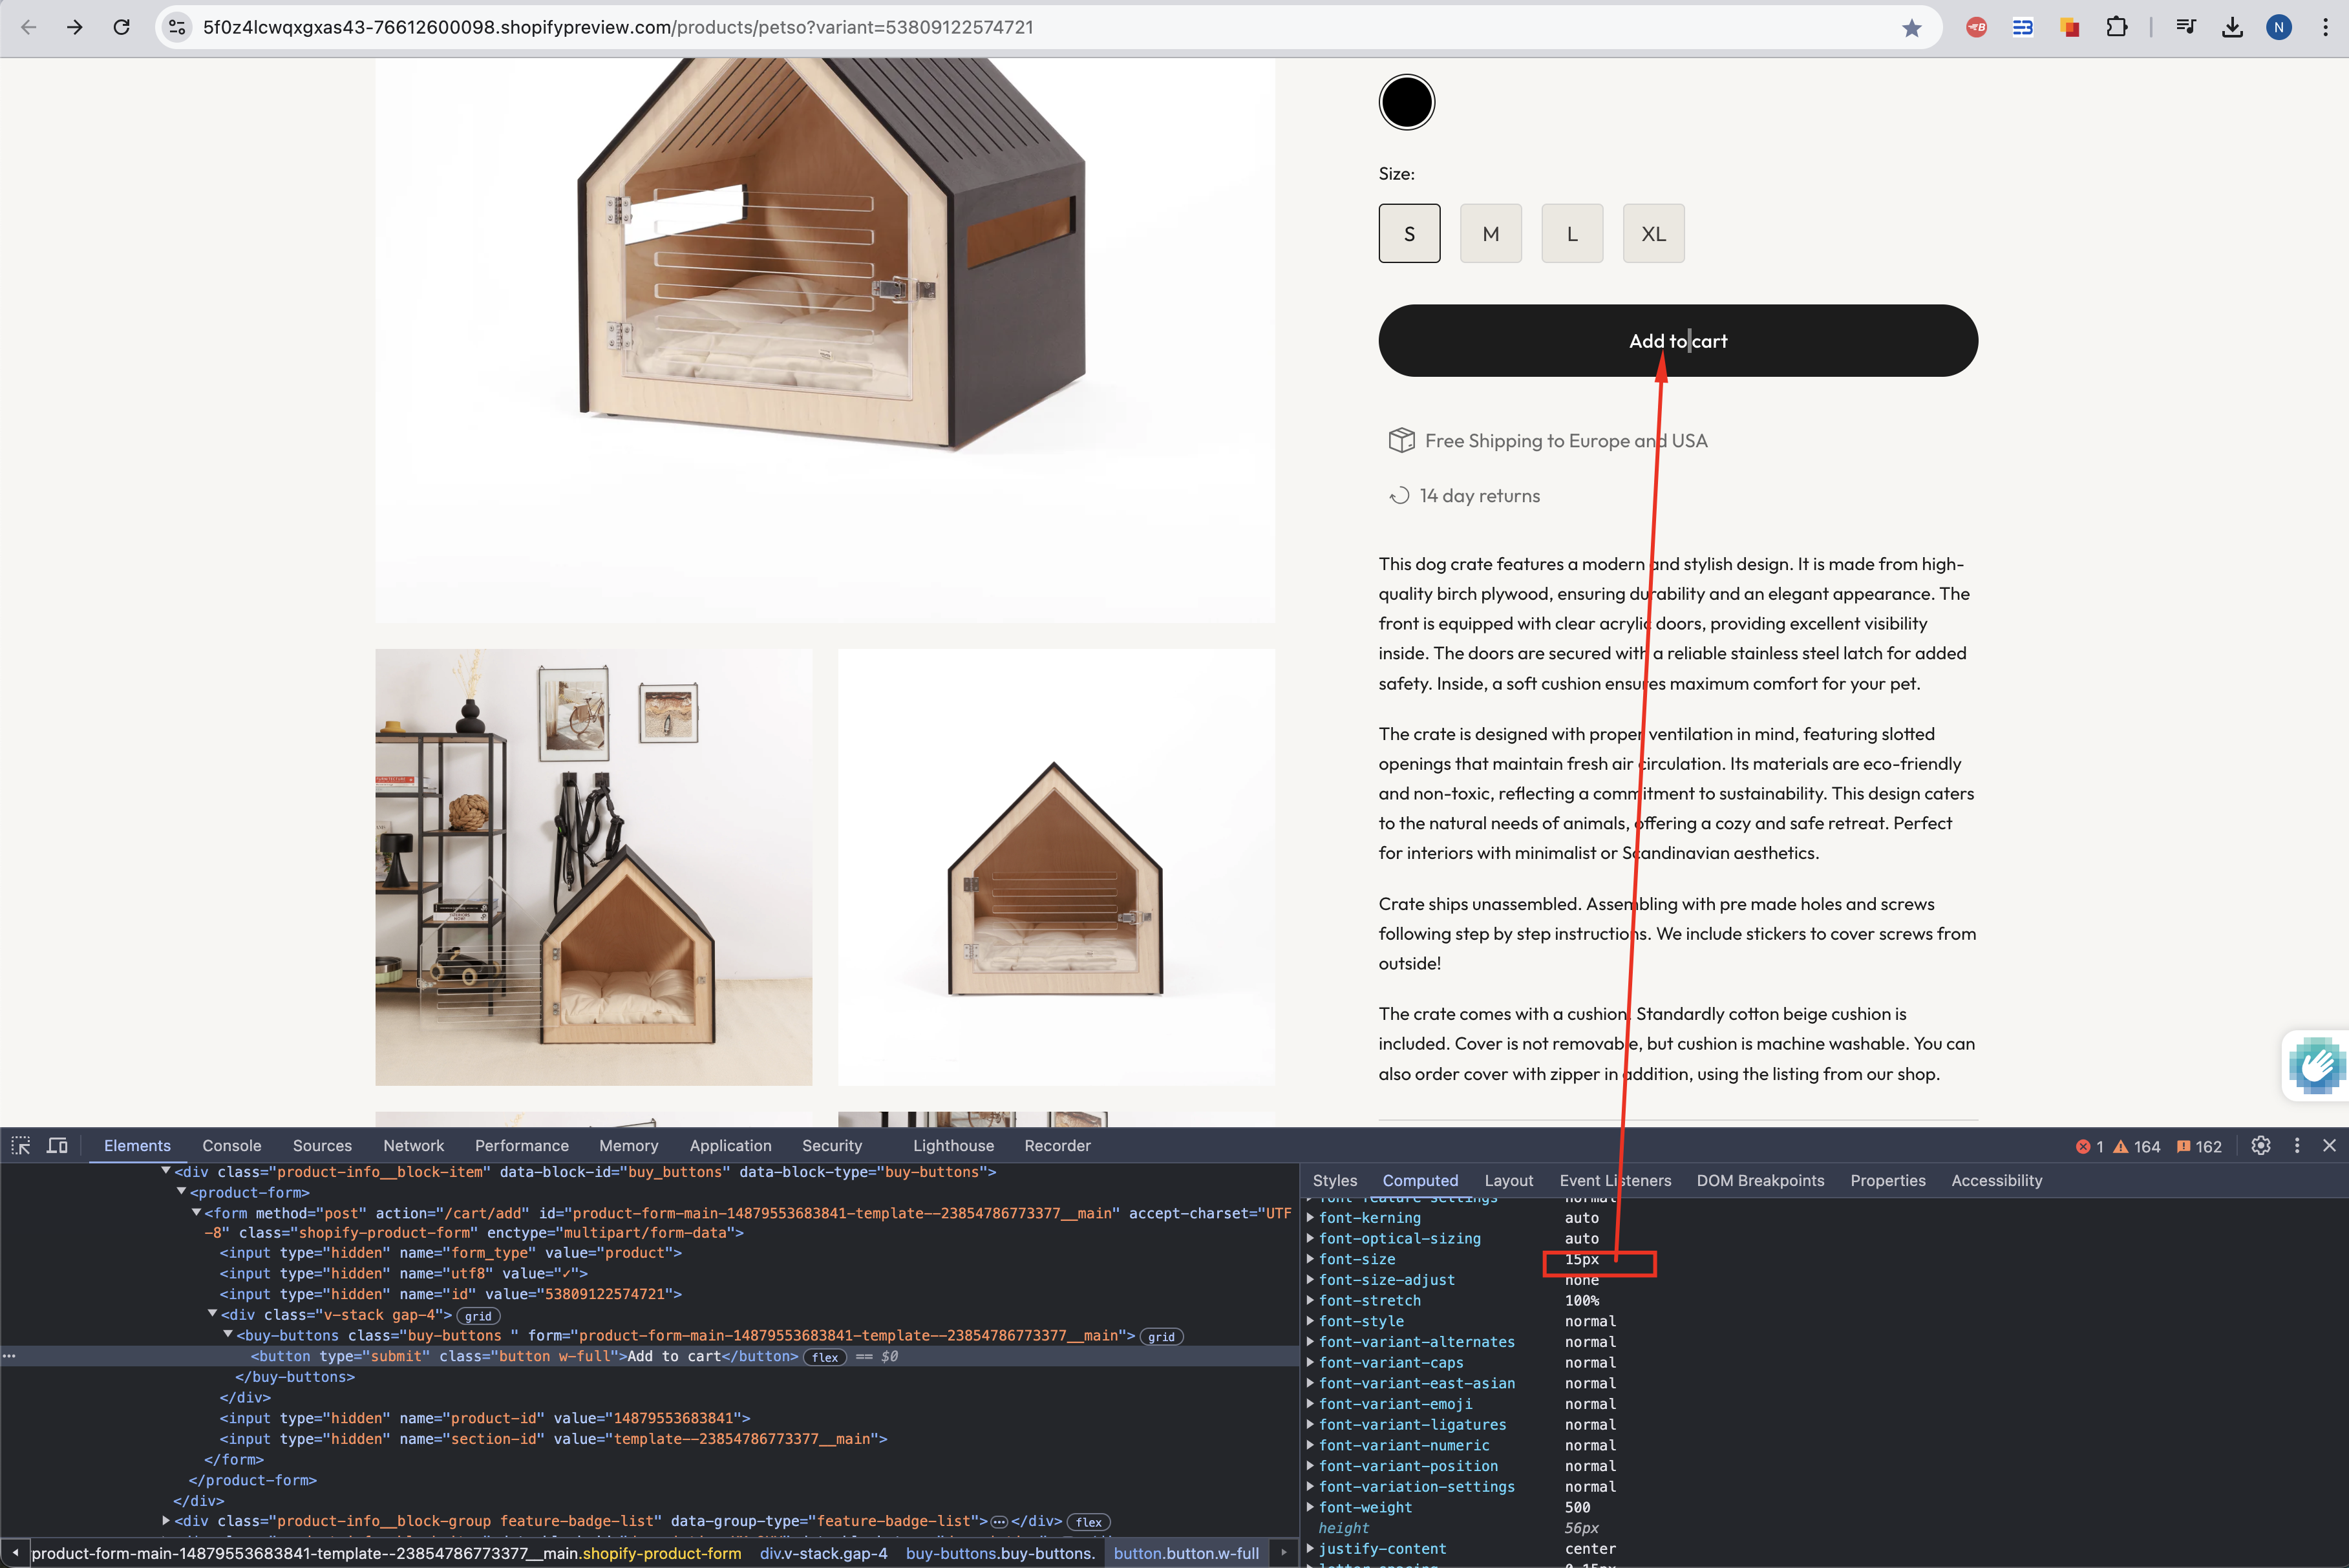Bookmark page with star icon
2349x1568 pixels.
coord(1911,28)
